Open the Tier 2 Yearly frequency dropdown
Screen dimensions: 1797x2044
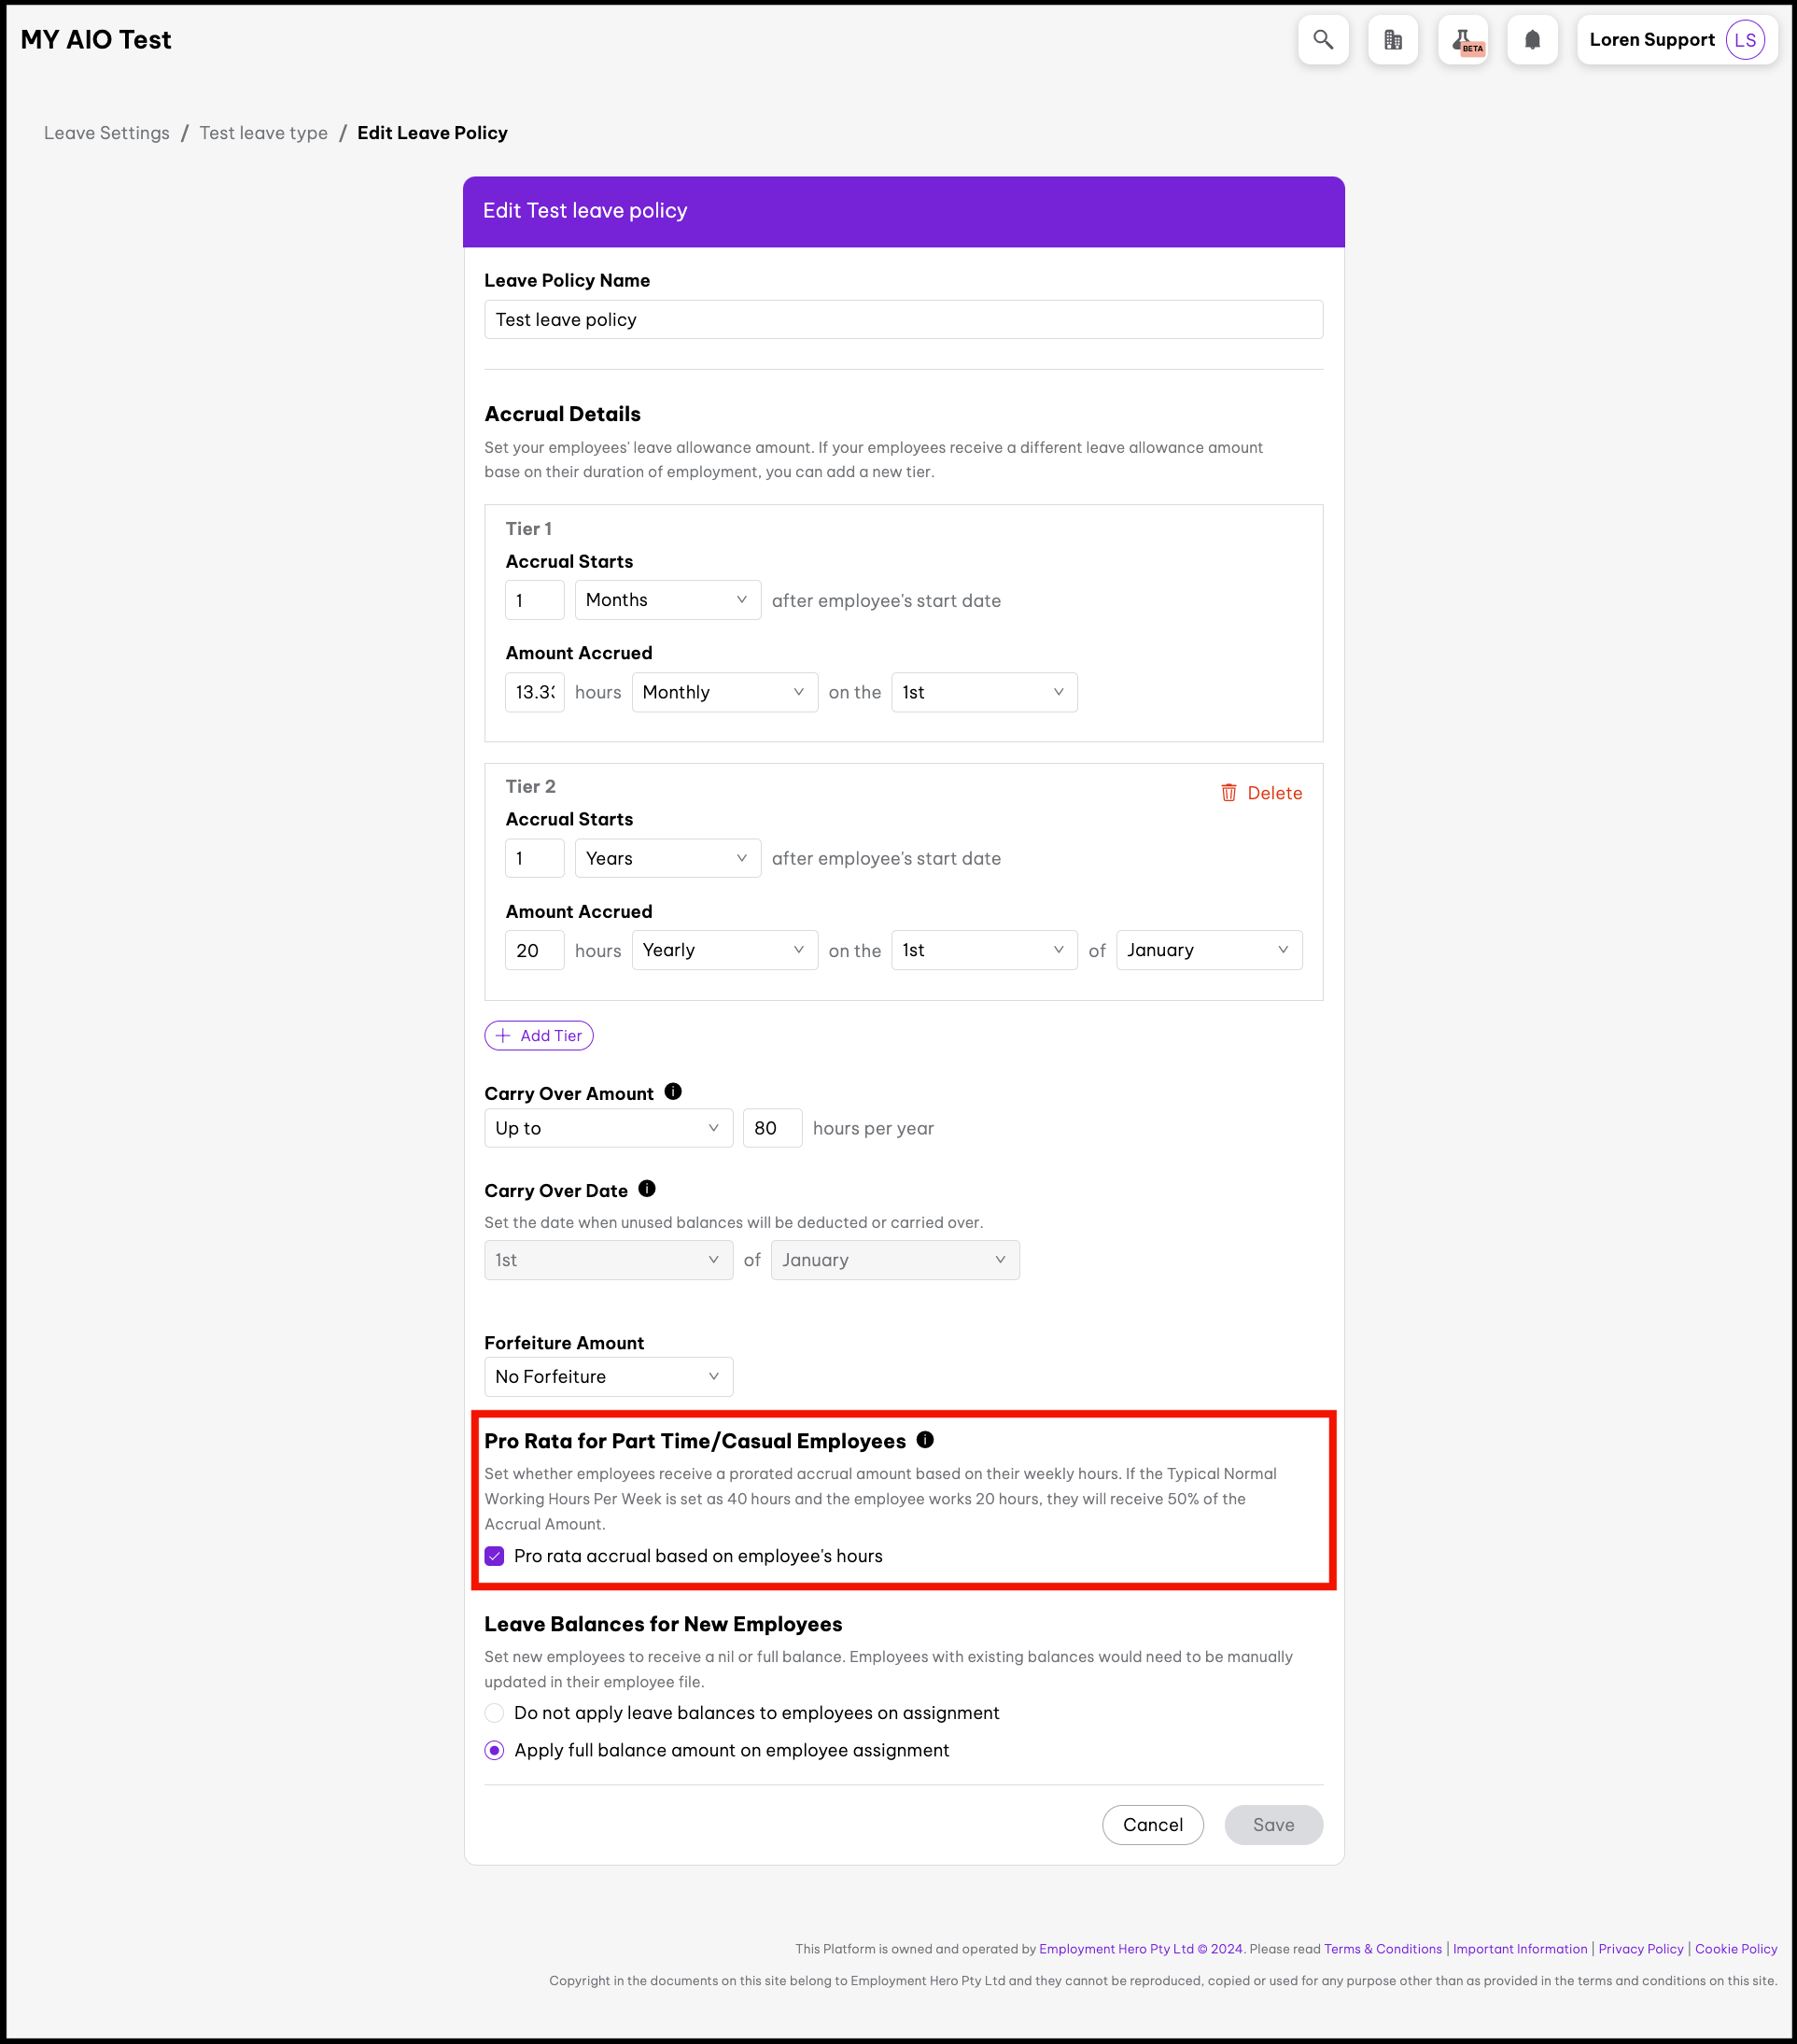[x=724, y=950]
